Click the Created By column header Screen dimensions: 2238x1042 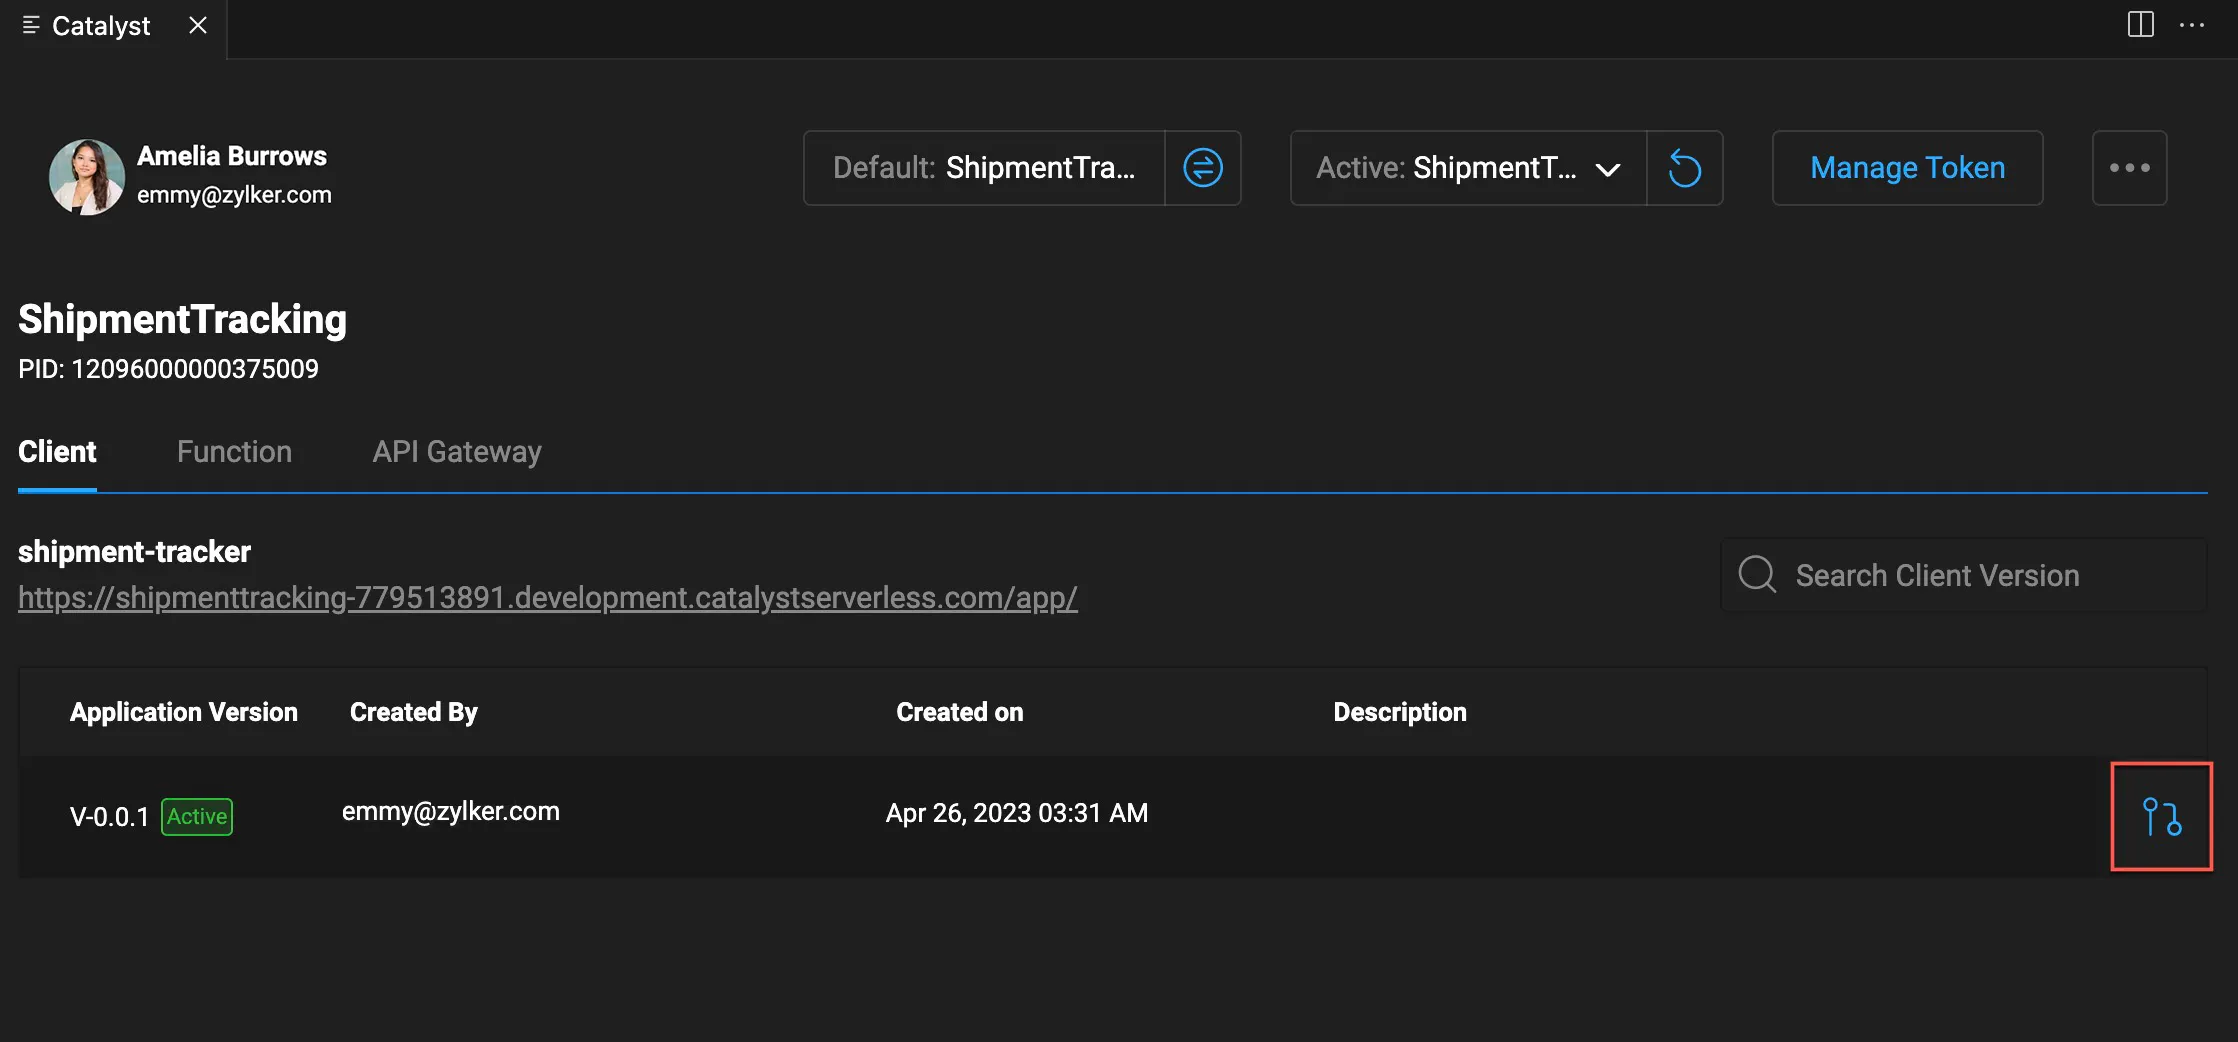pos(414,712)
